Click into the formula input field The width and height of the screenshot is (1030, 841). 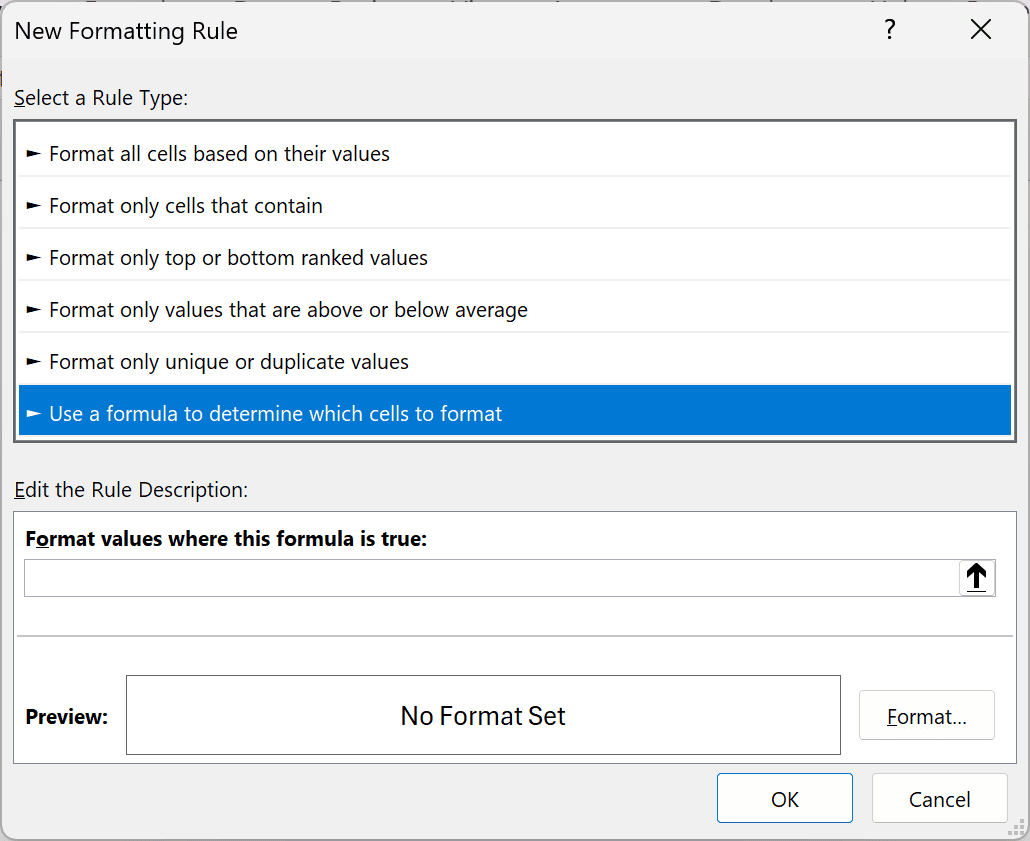pyautogui.click(x=491, y=578)
